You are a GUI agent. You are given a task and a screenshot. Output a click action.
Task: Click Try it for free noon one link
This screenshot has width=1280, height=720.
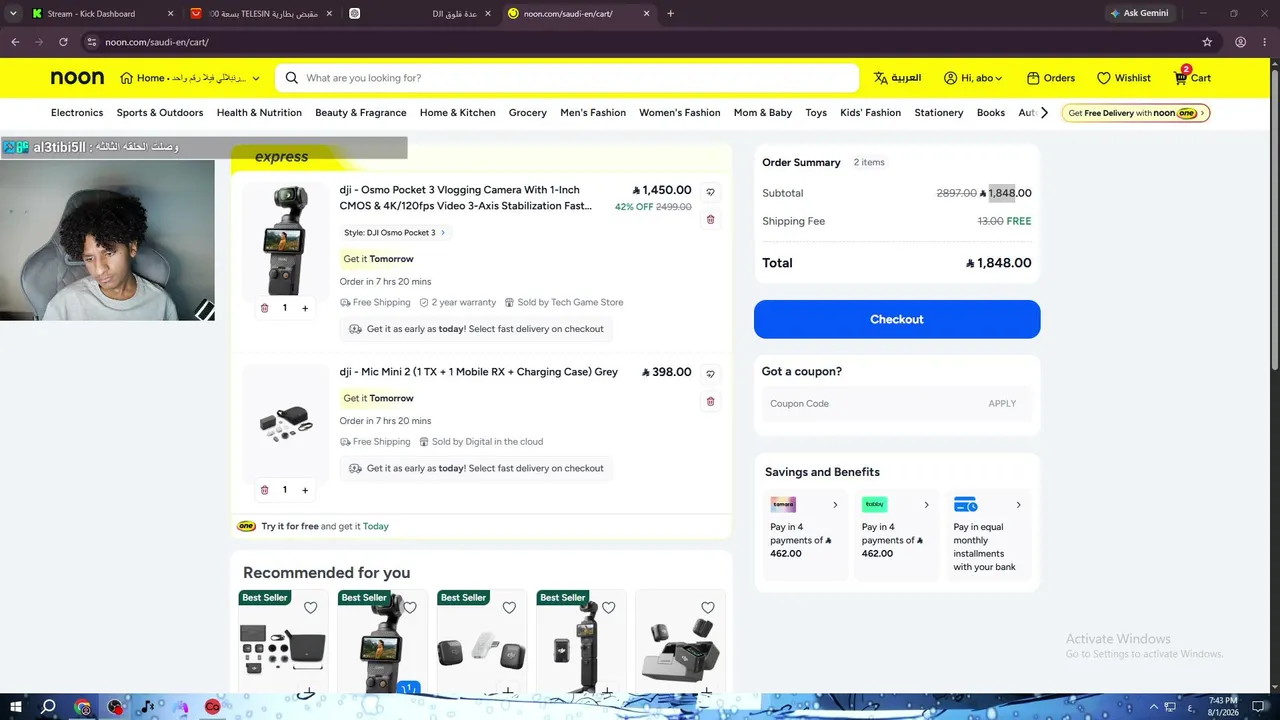[313, 526]
